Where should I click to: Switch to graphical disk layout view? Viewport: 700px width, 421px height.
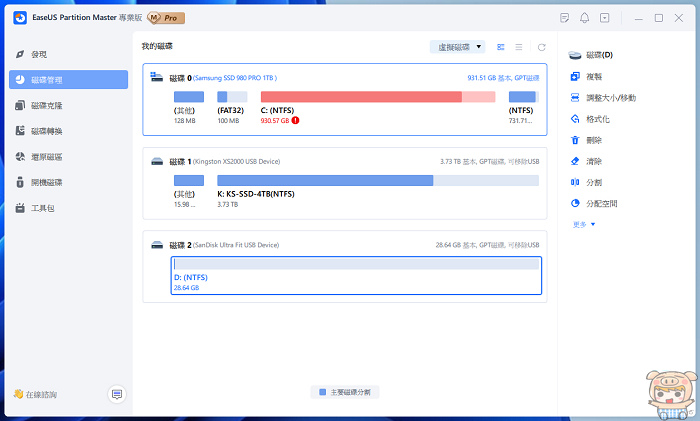tap(500, 47)
